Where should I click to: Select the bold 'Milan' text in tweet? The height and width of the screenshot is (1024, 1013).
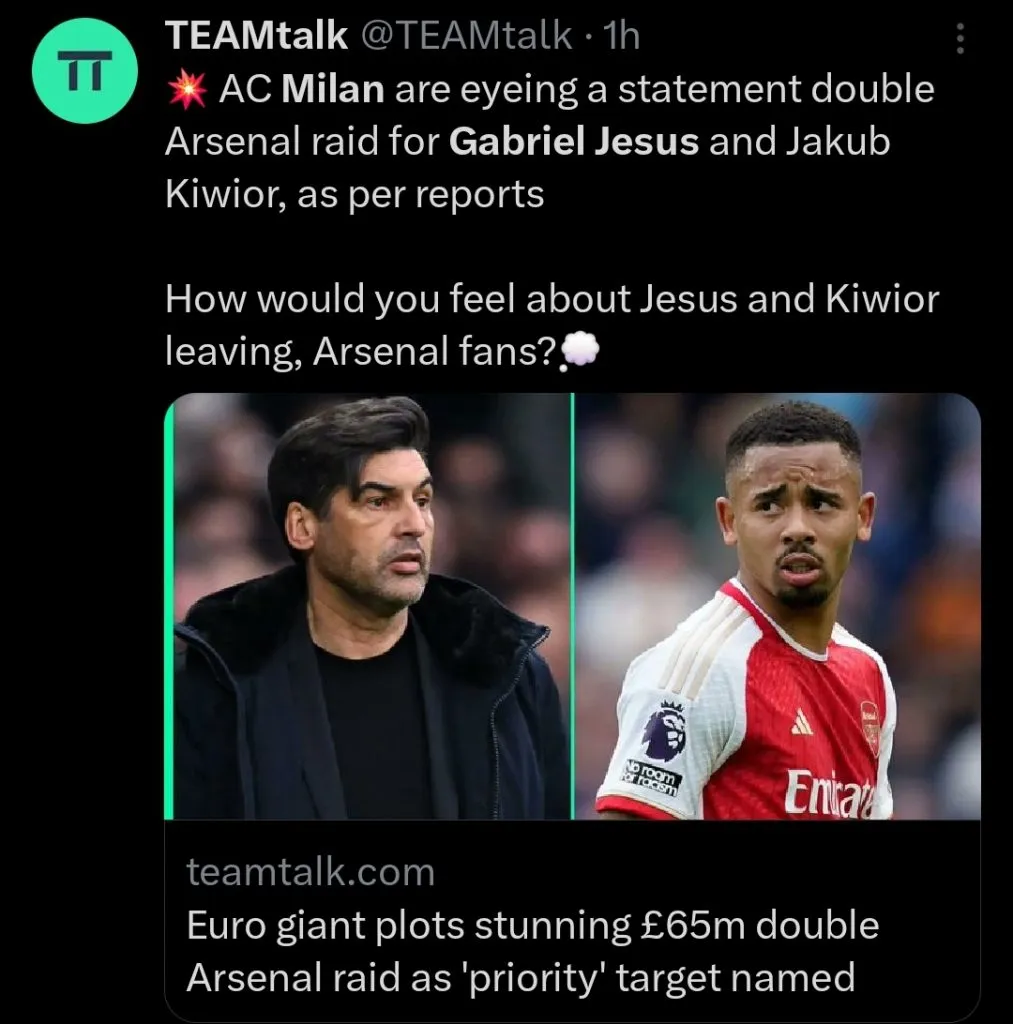tap(334, 90)
